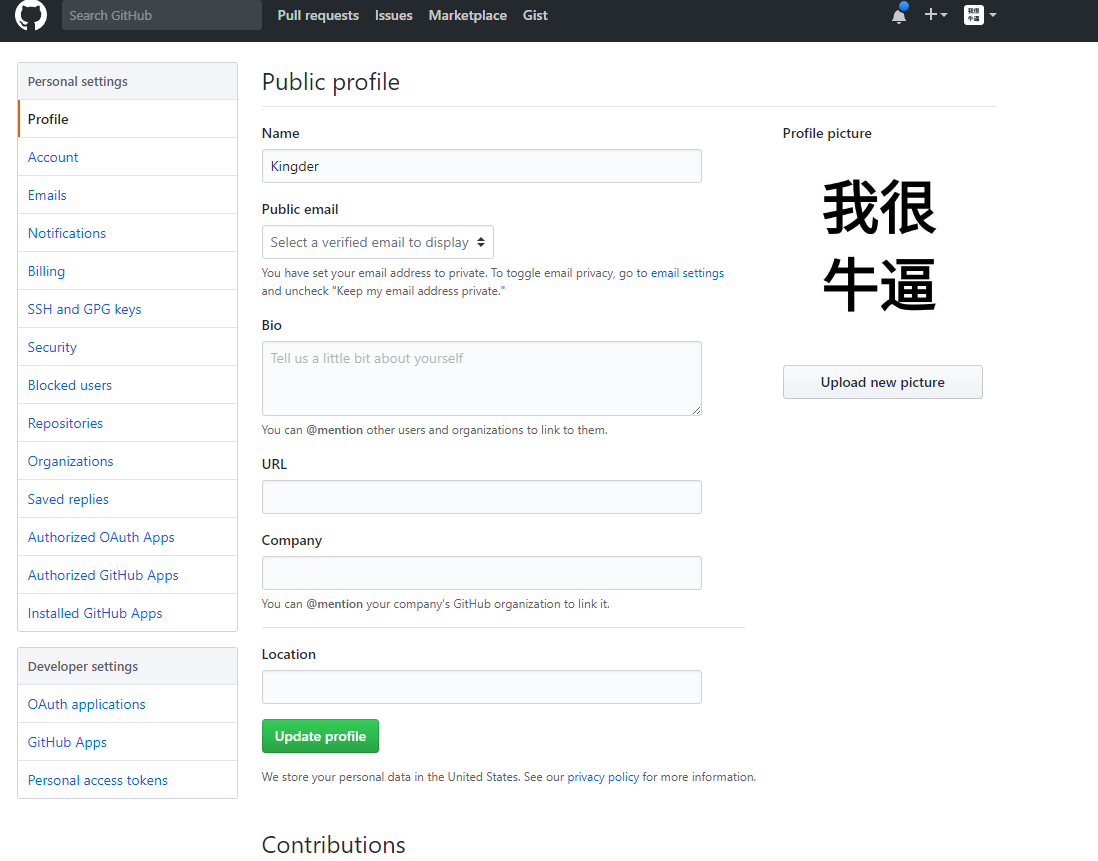This screenshot has height=861, width=1098.
Task: Open Authorized OAuth Apps page
Action: pyautogui.click(x=127, y=537)
